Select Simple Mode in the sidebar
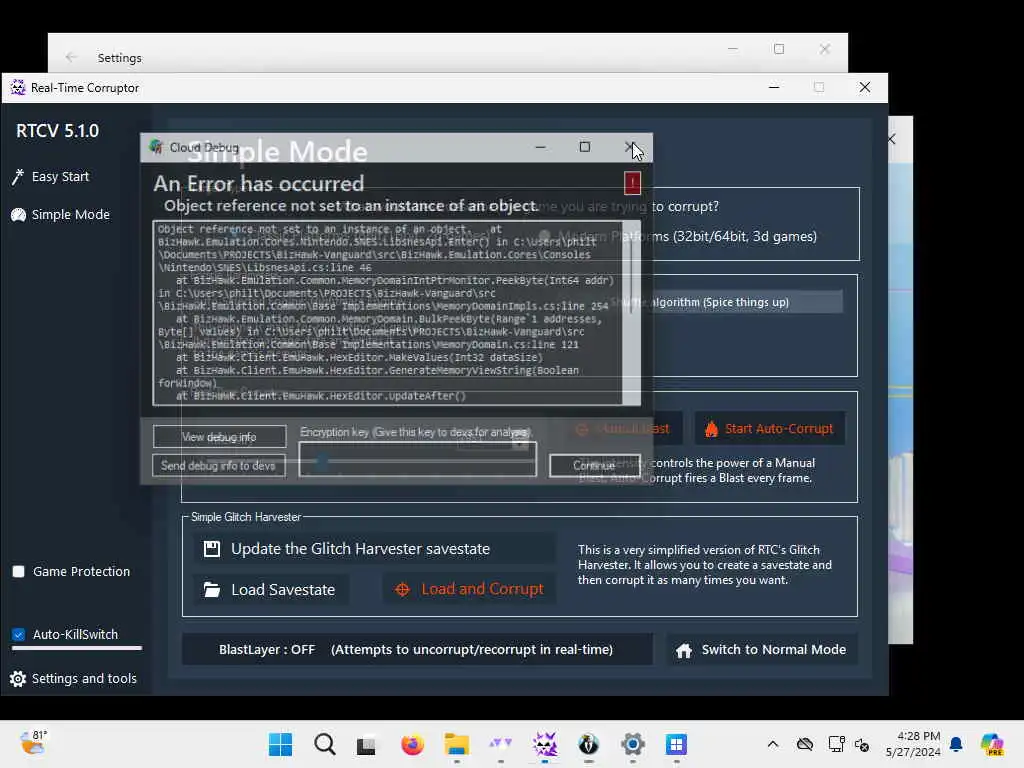 (x=60, y=214)
